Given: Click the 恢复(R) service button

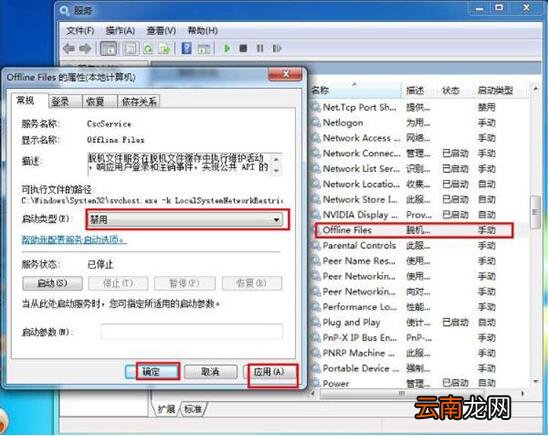Looking at the screenshot, I should [x=252, y=283].
